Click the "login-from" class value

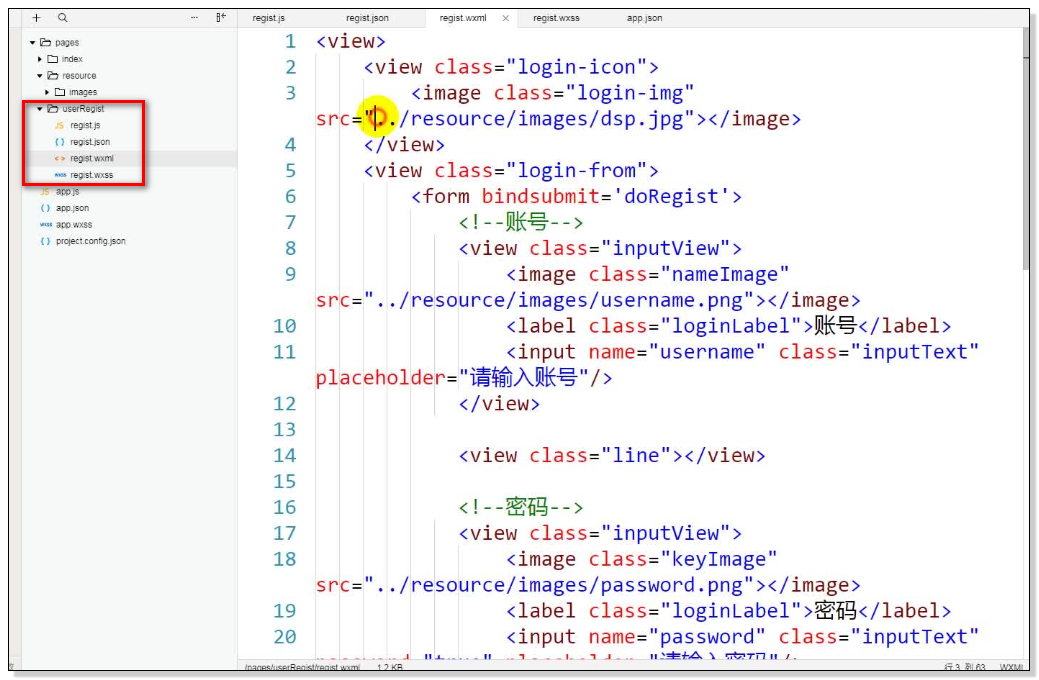coord(576,171)
